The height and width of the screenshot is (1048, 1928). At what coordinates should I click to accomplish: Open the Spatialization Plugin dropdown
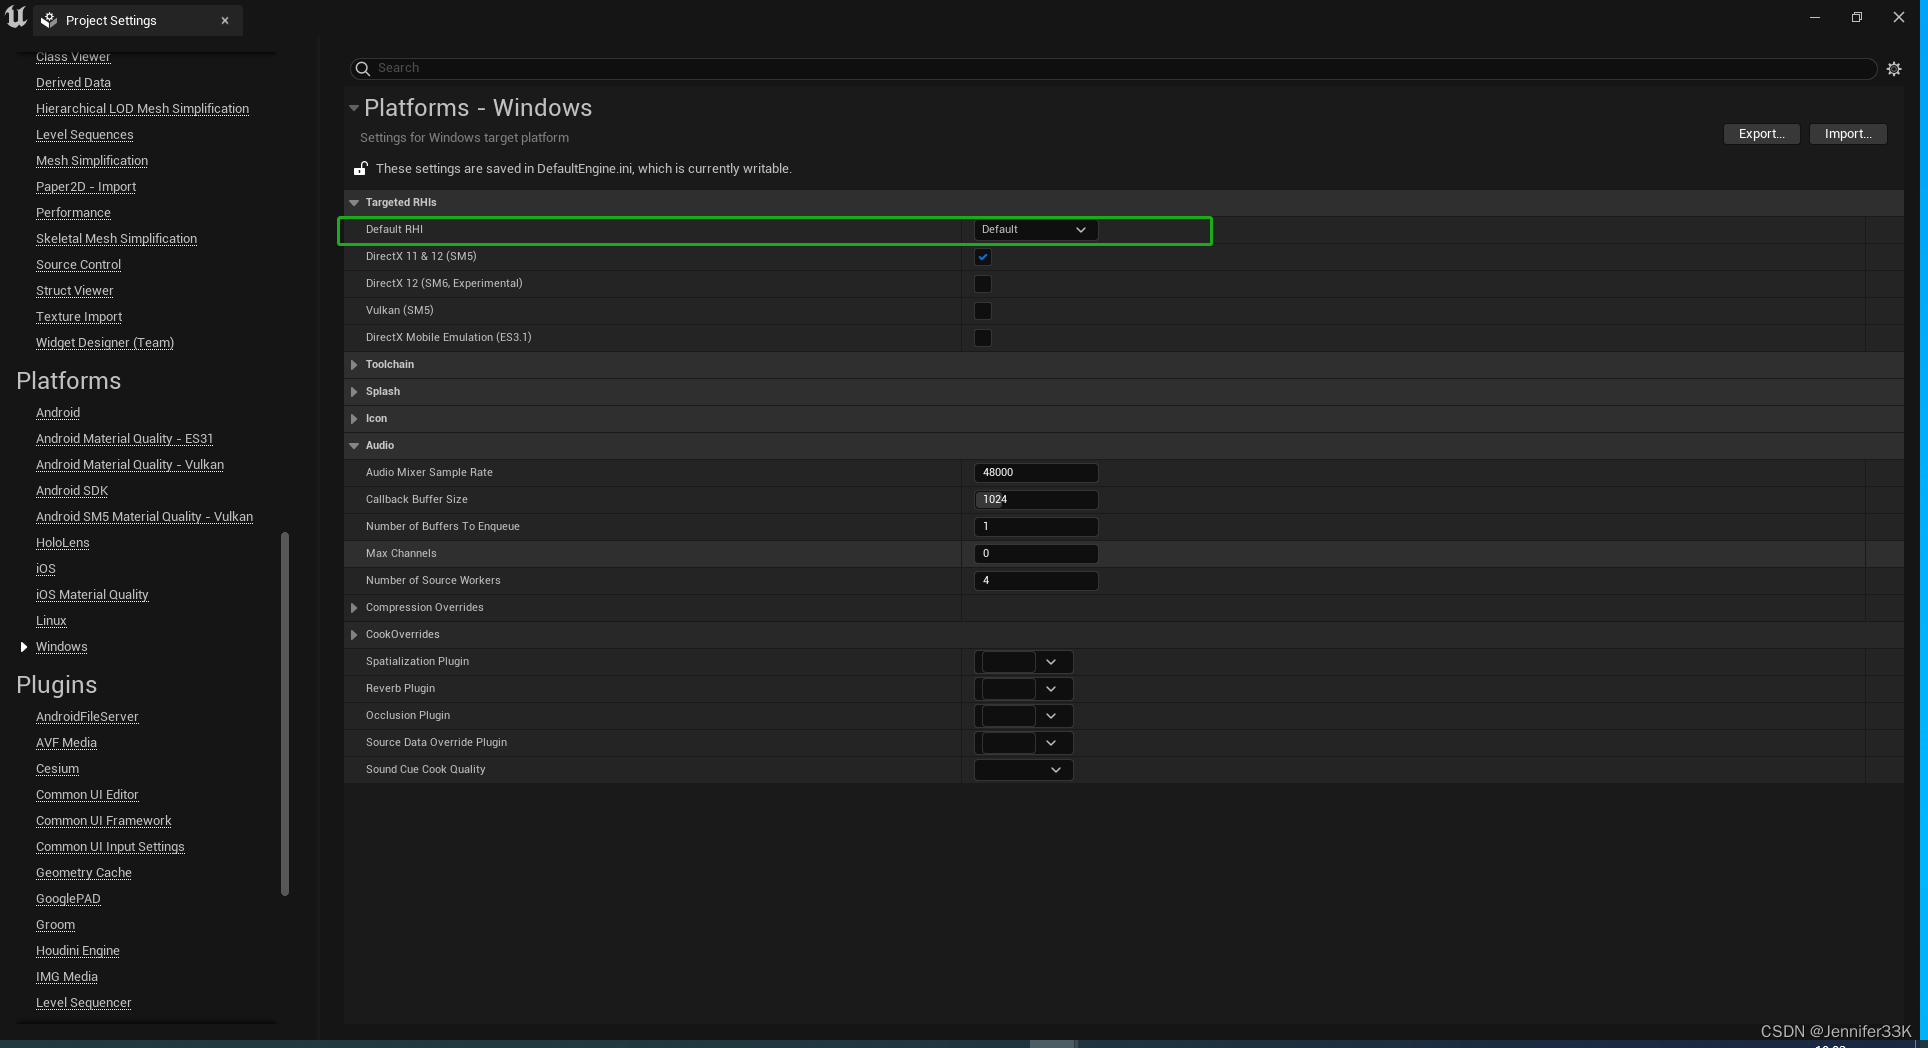1024,662
